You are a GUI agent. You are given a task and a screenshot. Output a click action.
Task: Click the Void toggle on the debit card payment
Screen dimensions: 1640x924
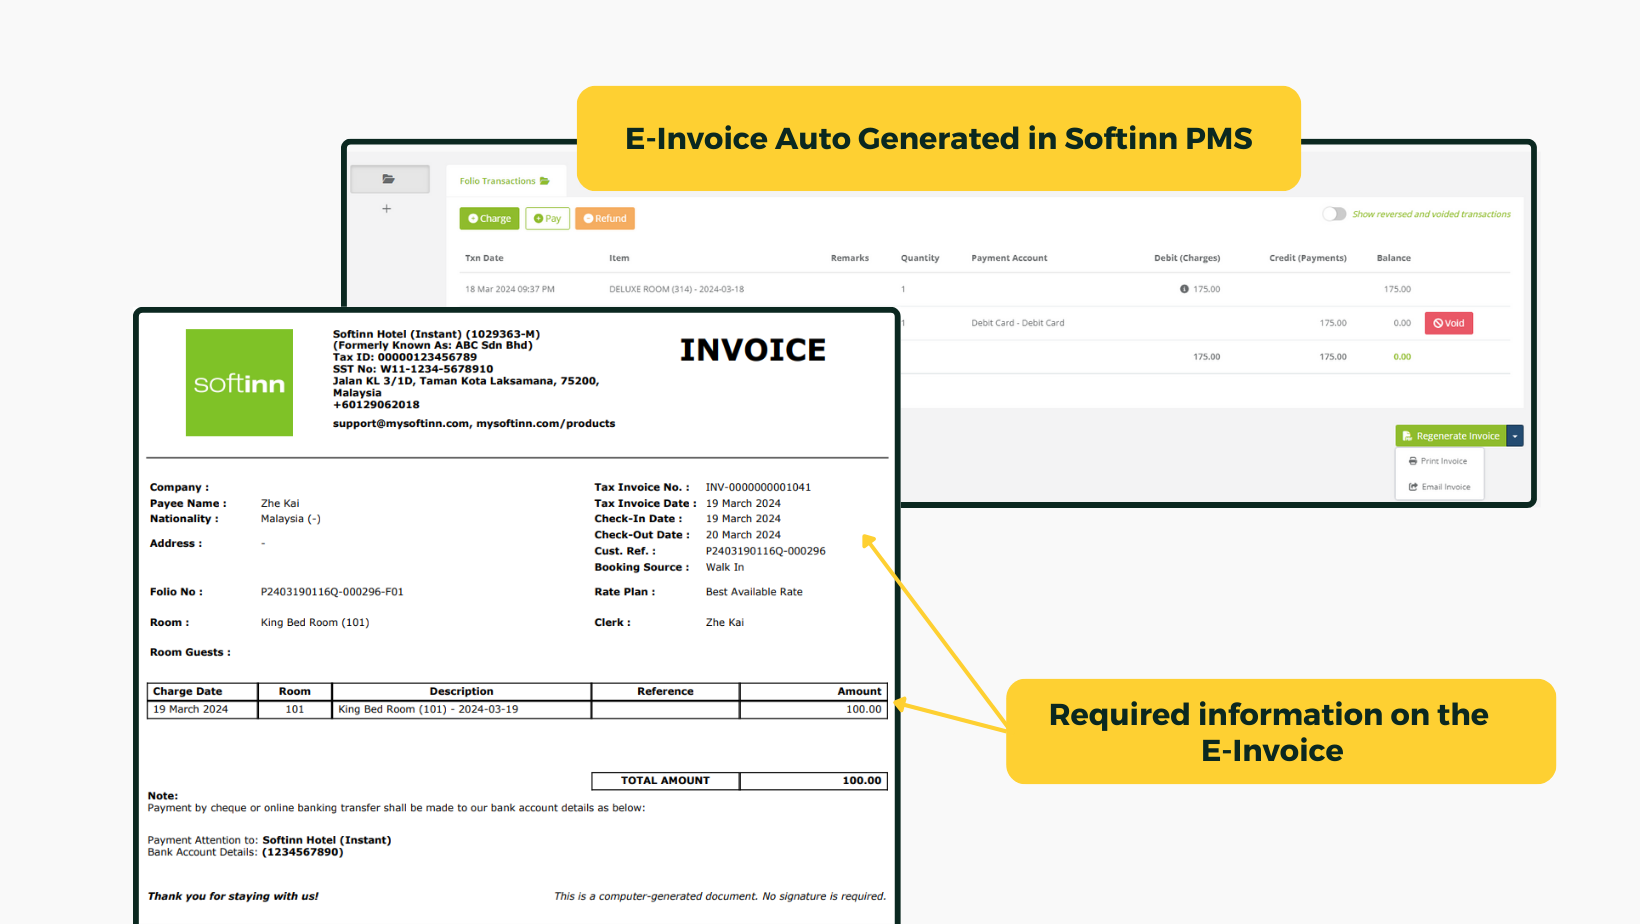point(1448,322)
